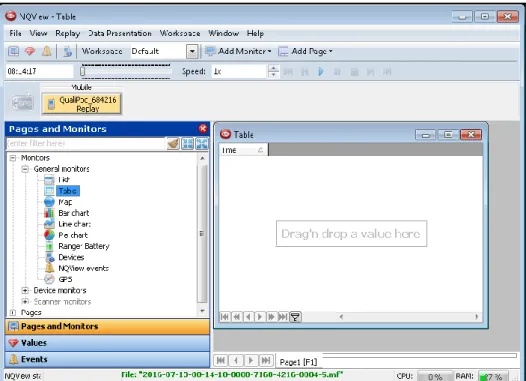
Task: Select the Map monitor item
Action: click(x=58, y=202)
